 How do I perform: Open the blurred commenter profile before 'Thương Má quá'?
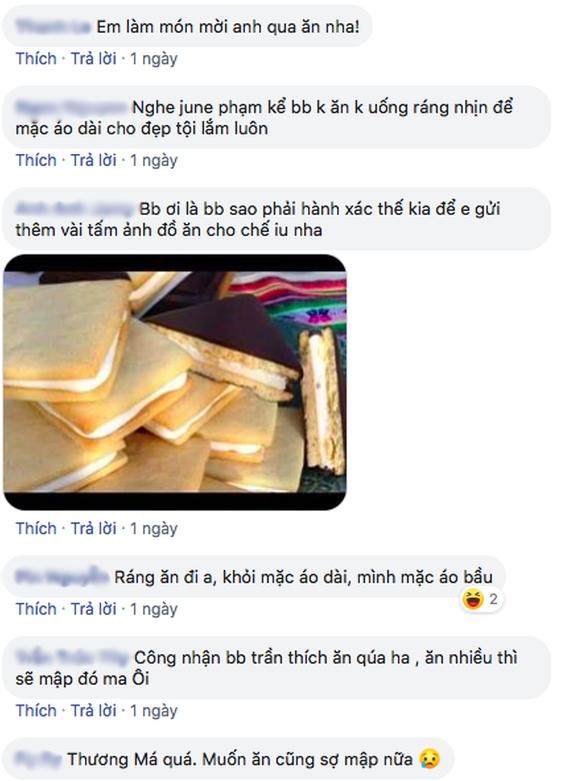[39, 759]
